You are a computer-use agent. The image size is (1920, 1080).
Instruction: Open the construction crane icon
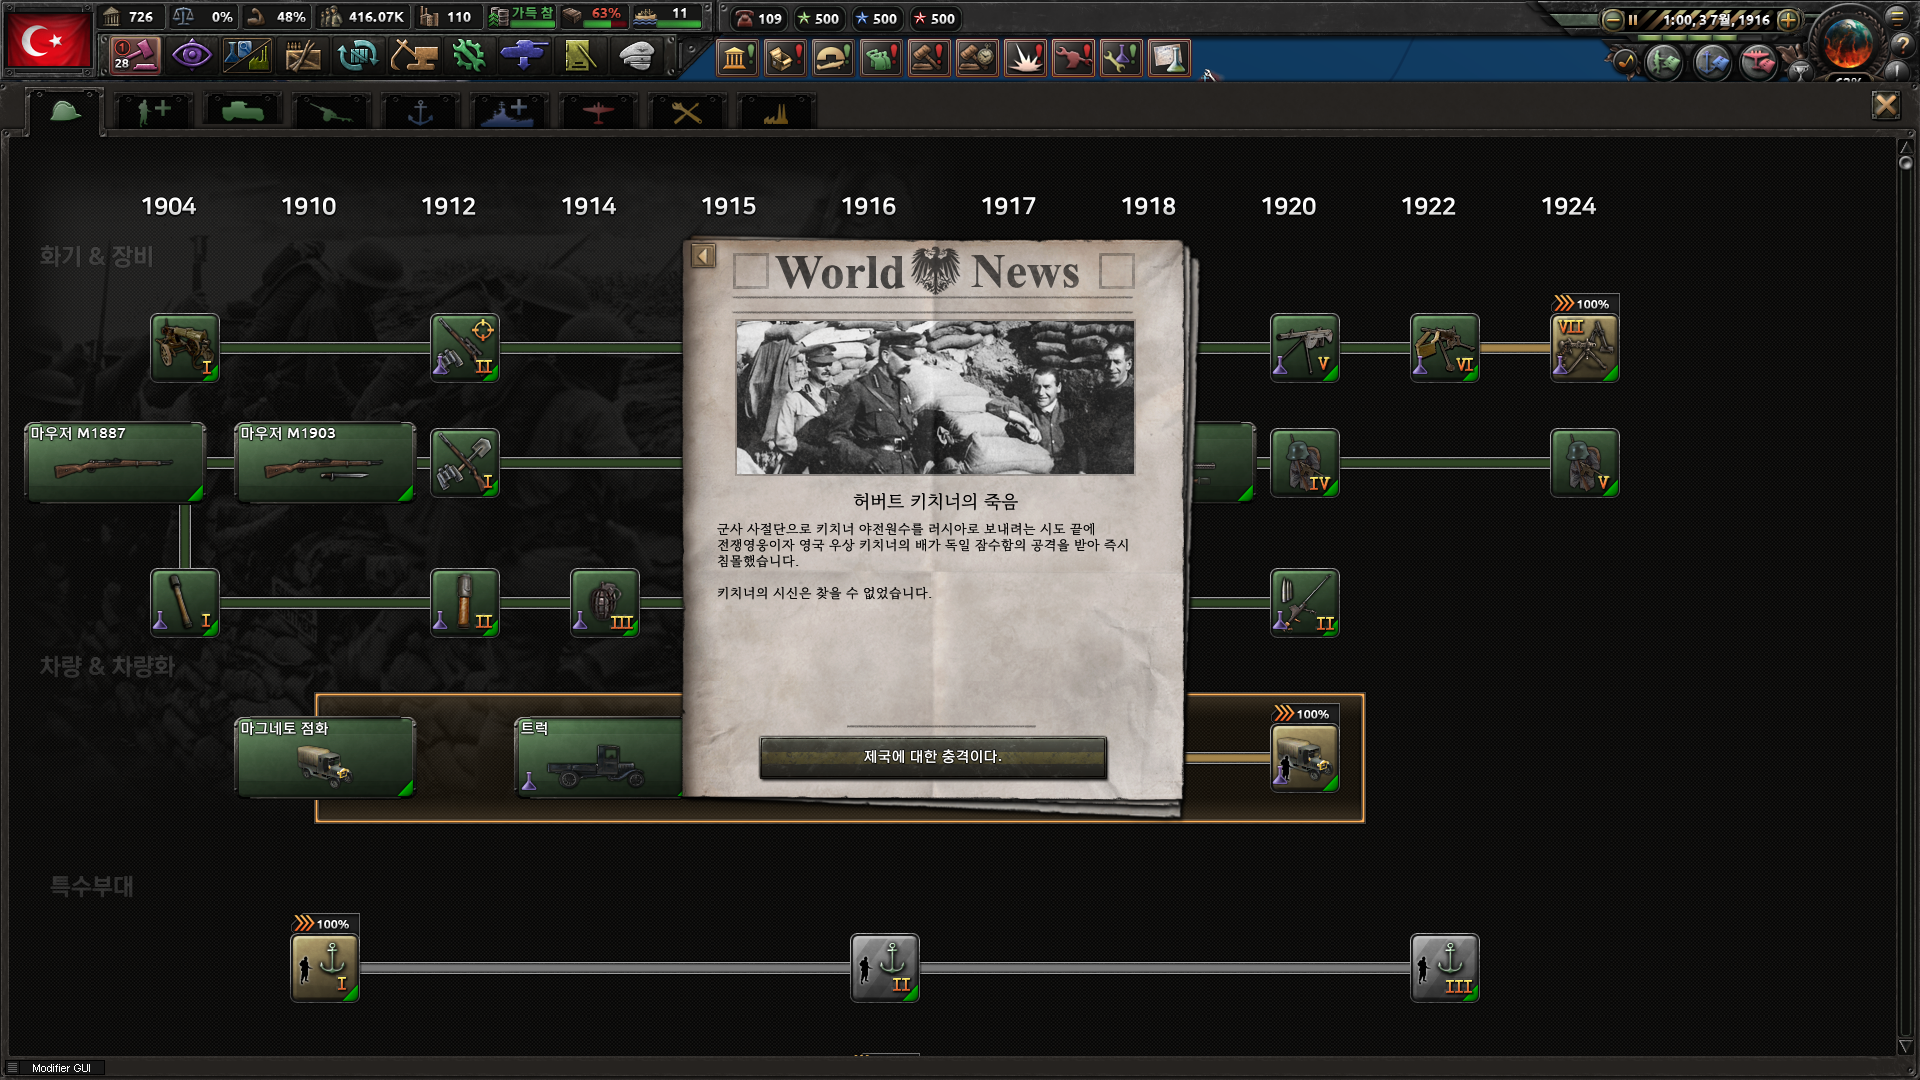pyautogui.click(x=413, y=55)
